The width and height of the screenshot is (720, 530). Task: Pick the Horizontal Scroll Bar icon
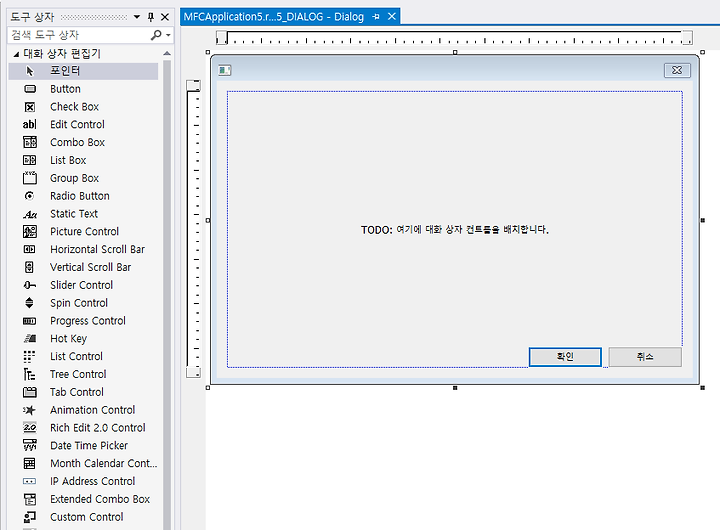29,249
